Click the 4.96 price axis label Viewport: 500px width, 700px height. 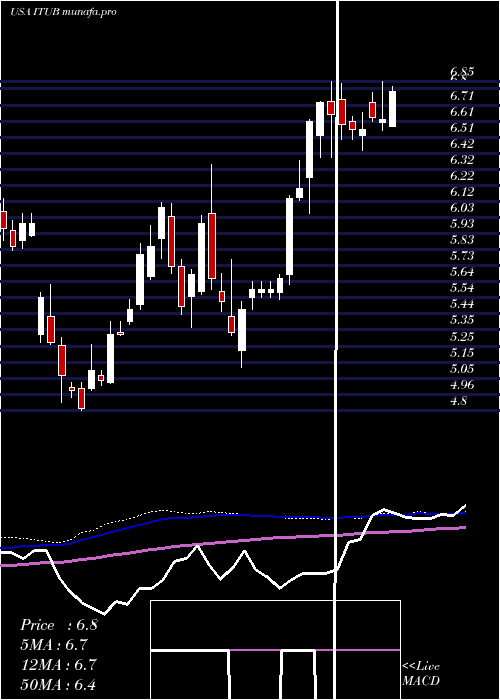tap(462, 385)
